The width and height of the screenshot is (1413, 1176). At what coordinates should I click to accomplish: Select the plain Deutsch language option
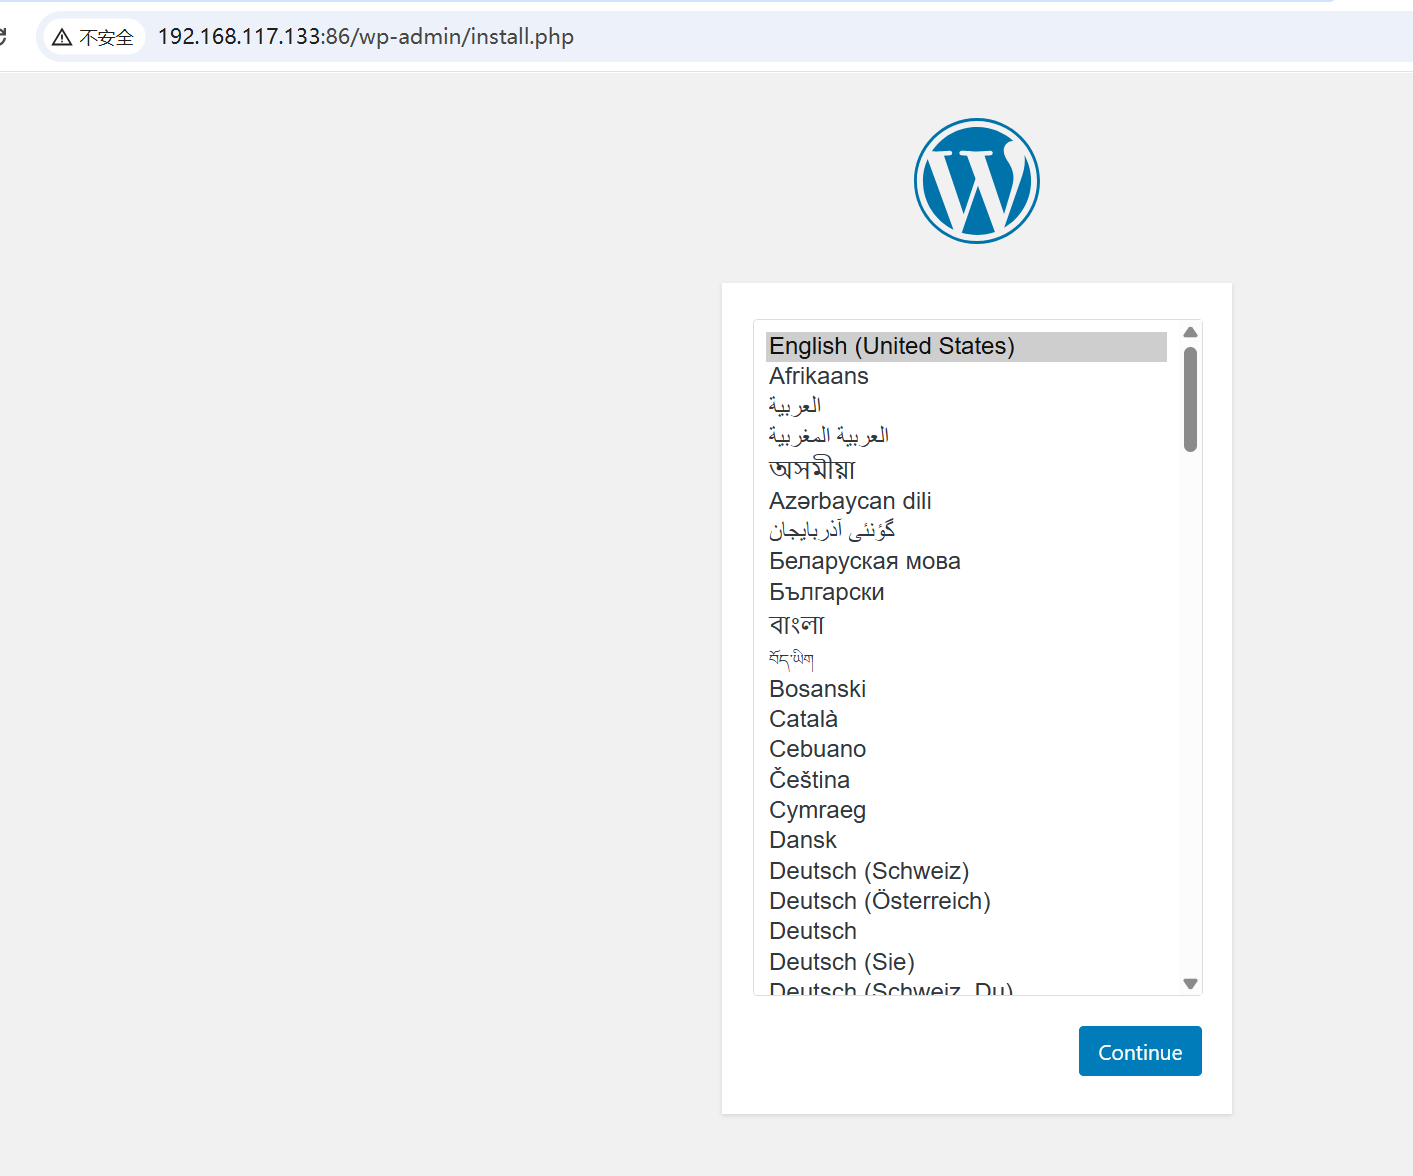pos(966,931)
